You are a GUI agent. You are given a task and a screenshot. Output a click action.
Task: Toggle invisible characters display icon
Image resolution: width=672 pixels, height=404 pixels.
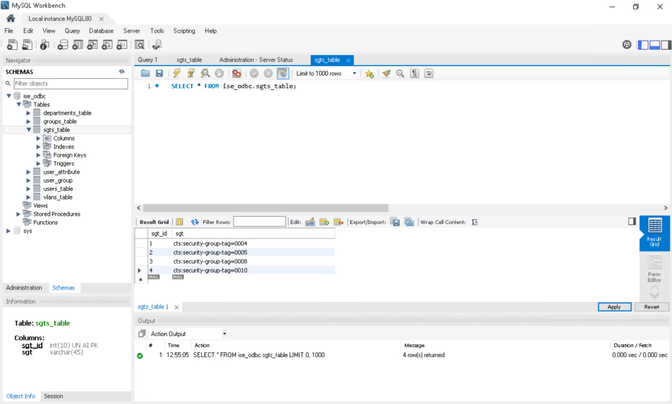414,73
